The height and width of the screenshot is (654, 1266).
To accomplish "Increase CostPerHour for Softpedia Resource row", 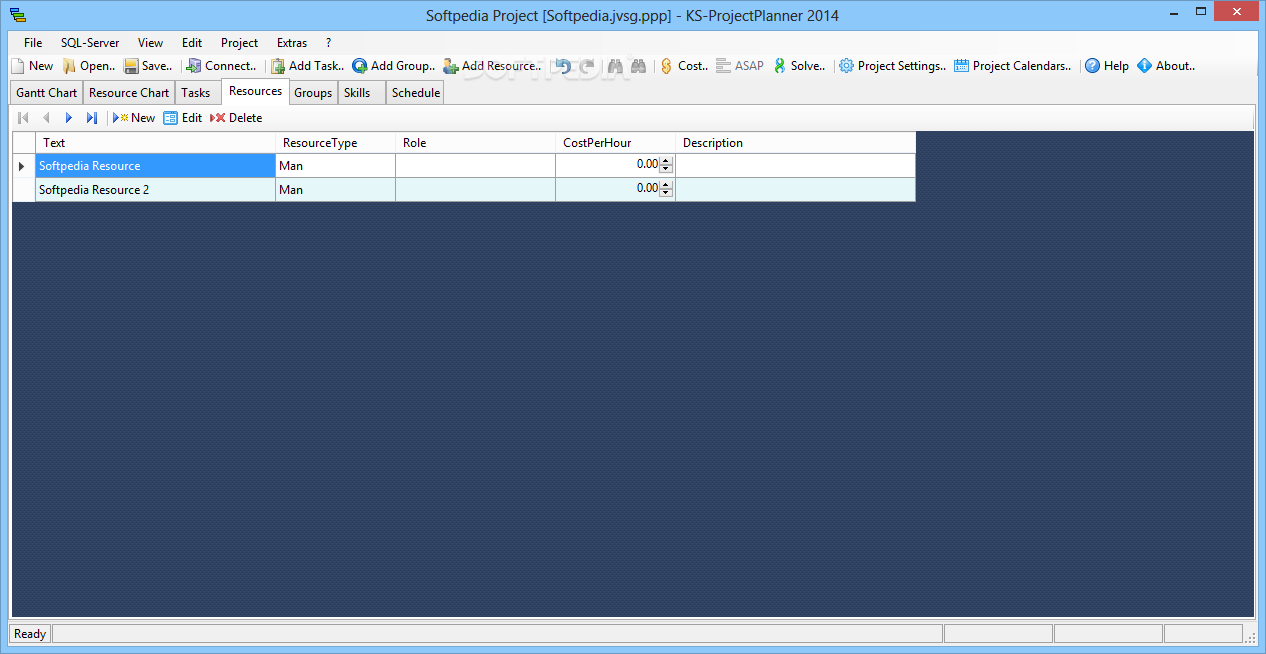I will (x=666, y=161).
